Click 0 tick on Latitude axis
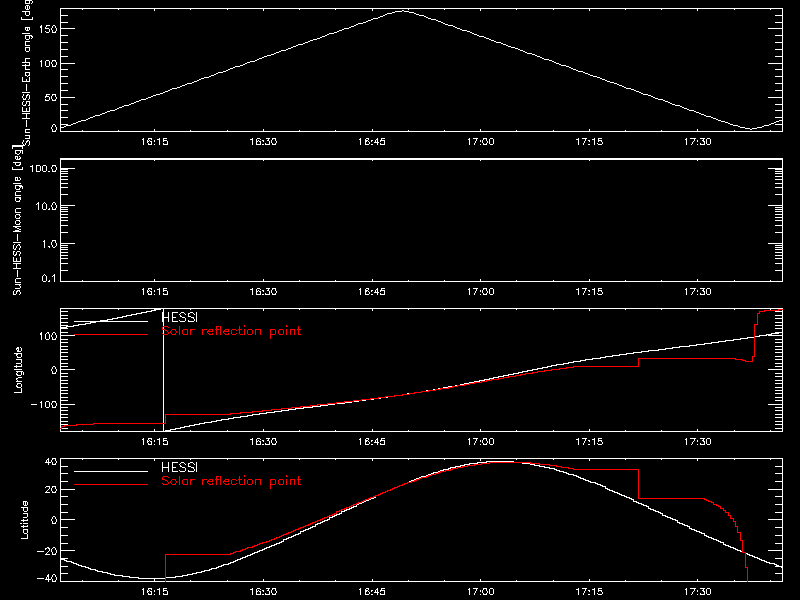The width and height of the screenshot is (800, 600). click(55, 520)
